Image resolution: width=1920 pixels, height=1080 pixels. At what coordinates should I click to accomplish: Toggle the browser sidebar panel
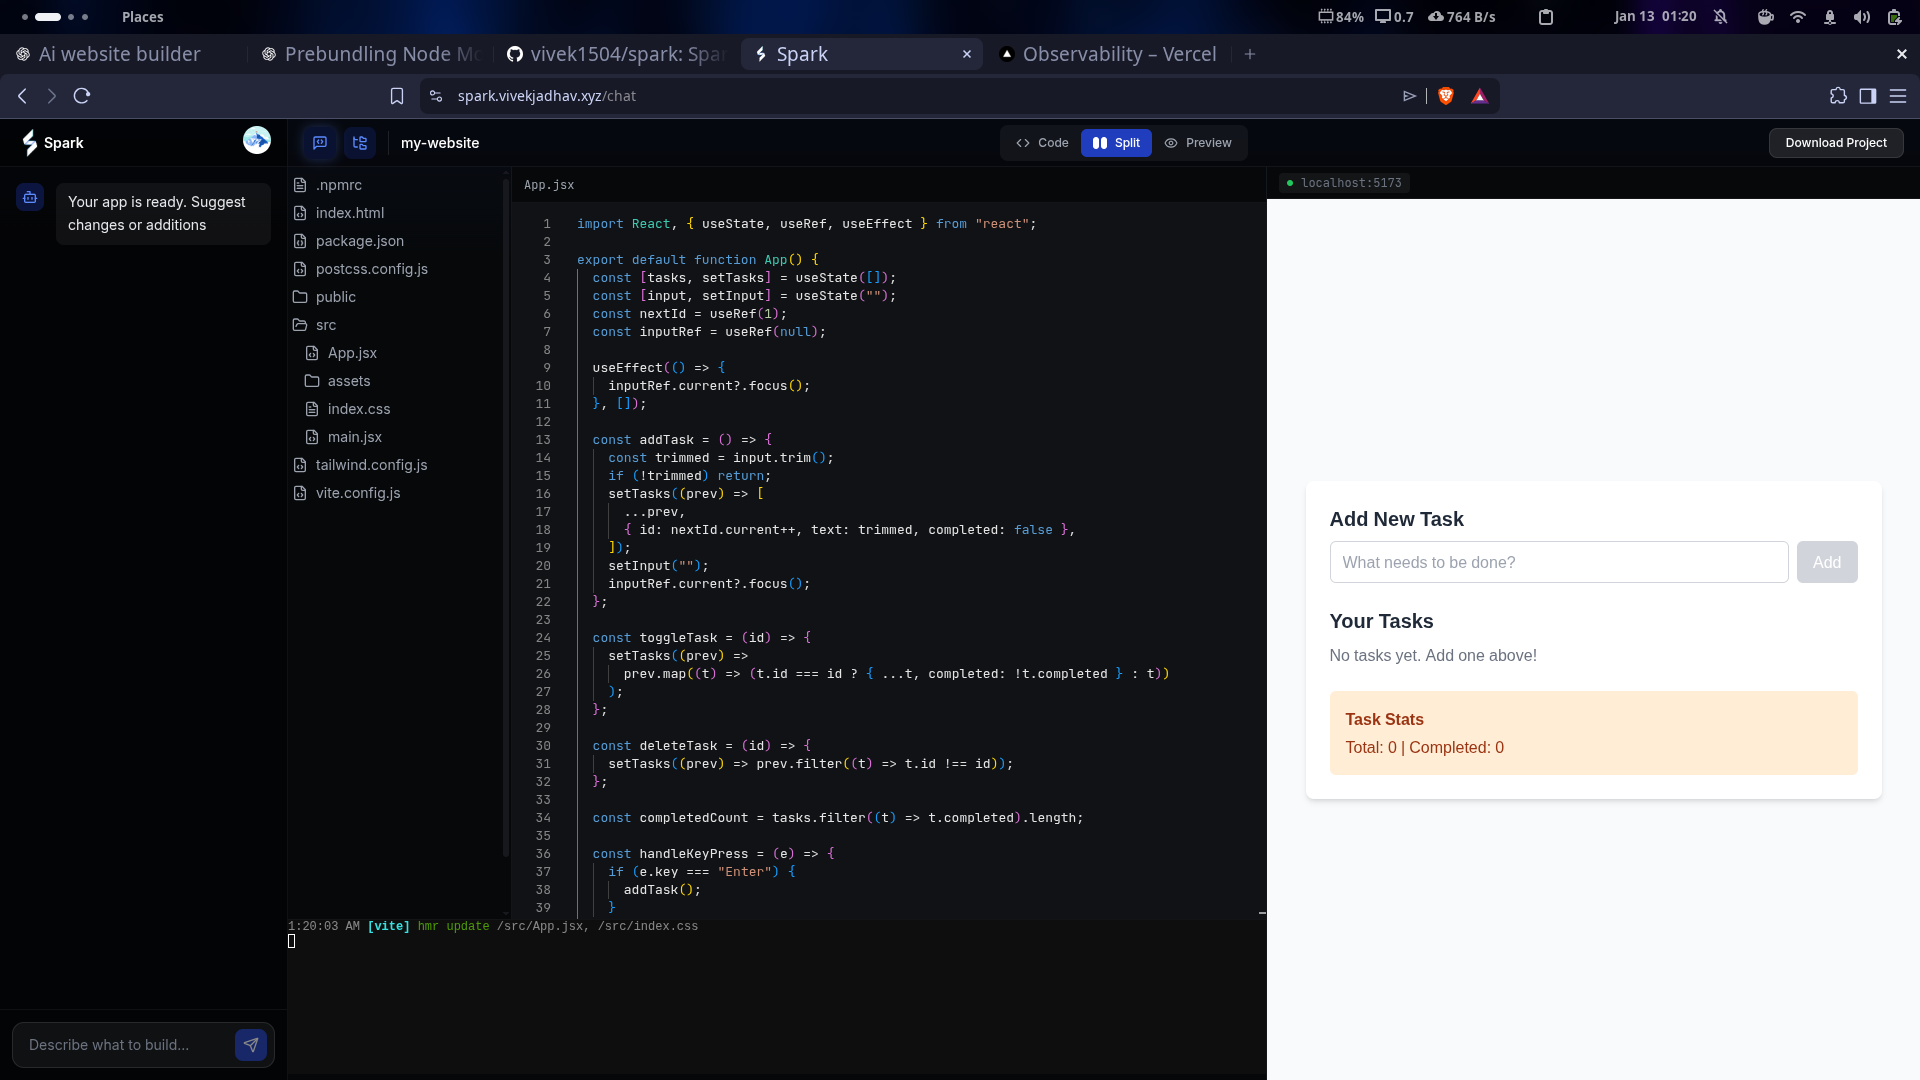point(1868,96)
